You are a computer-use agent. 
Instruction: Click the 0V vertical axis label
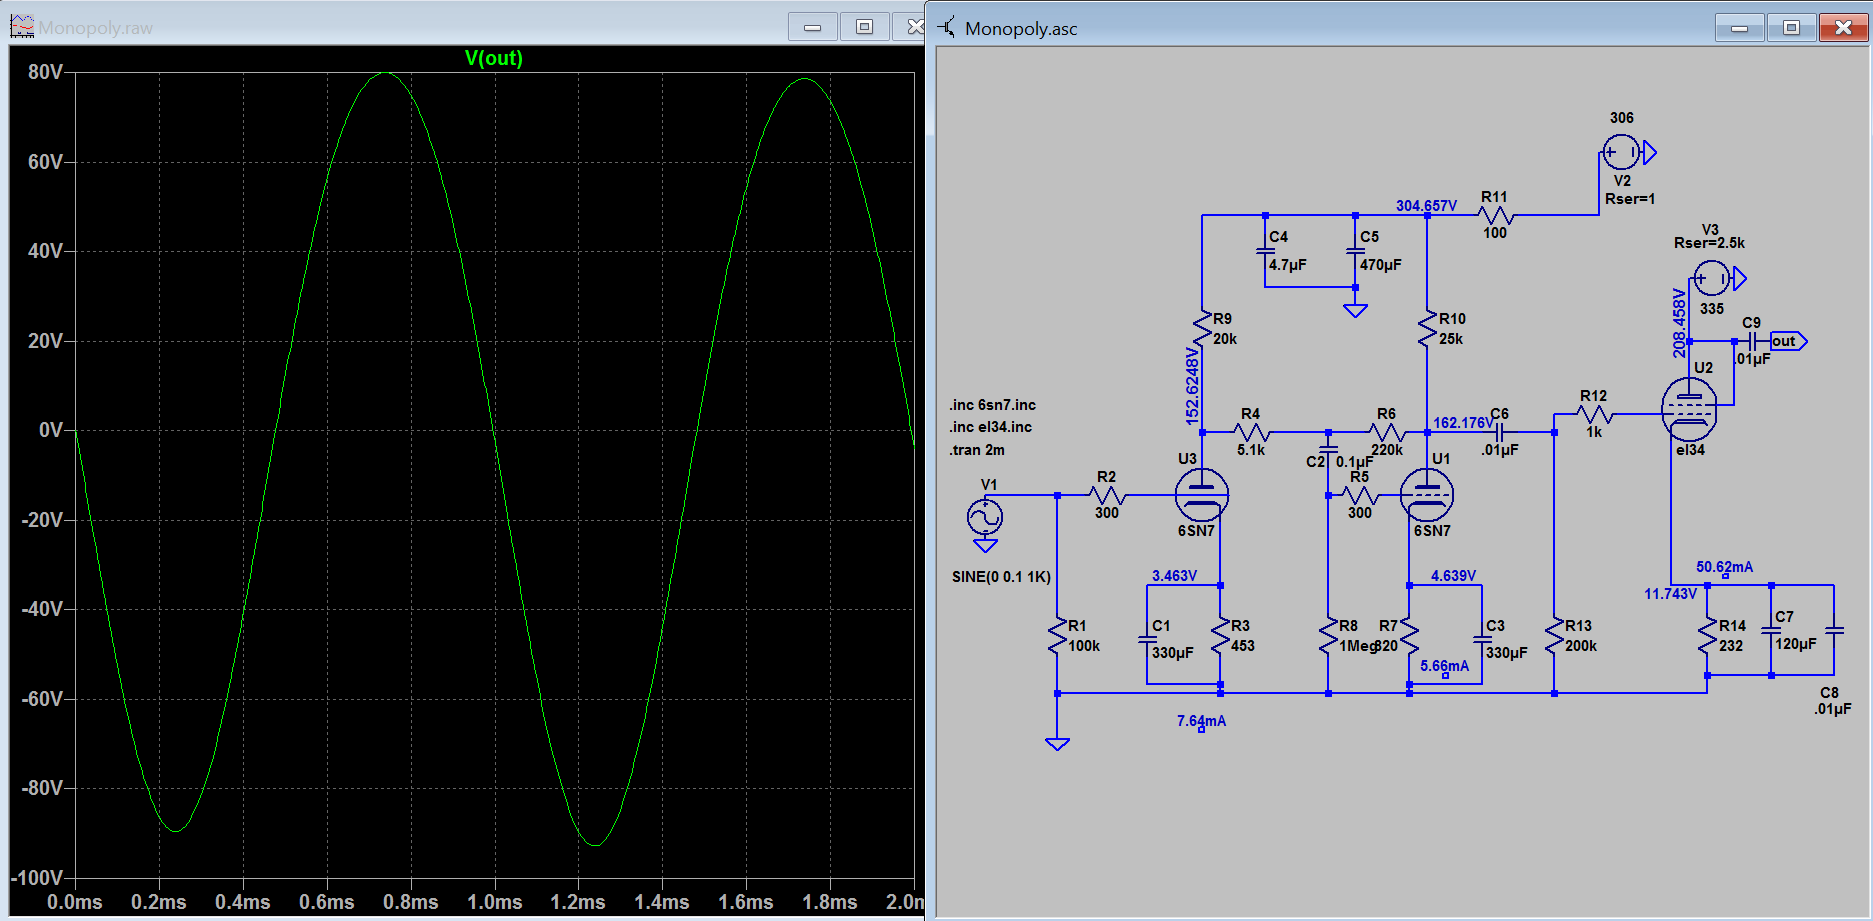coord(50,430)
